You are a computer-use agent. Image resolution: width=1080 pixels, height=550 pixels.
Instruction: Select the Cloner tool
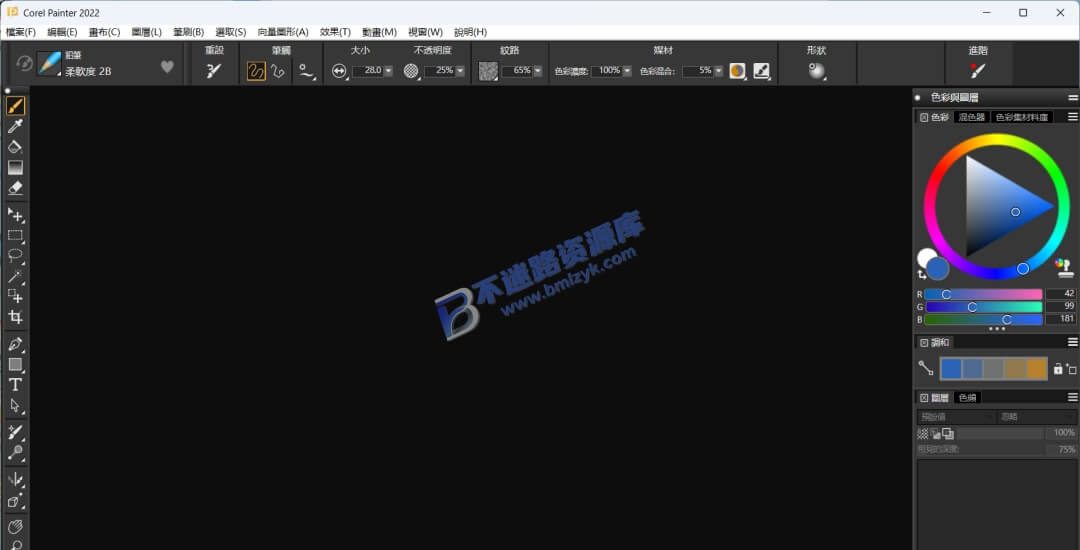click(15, 432)
